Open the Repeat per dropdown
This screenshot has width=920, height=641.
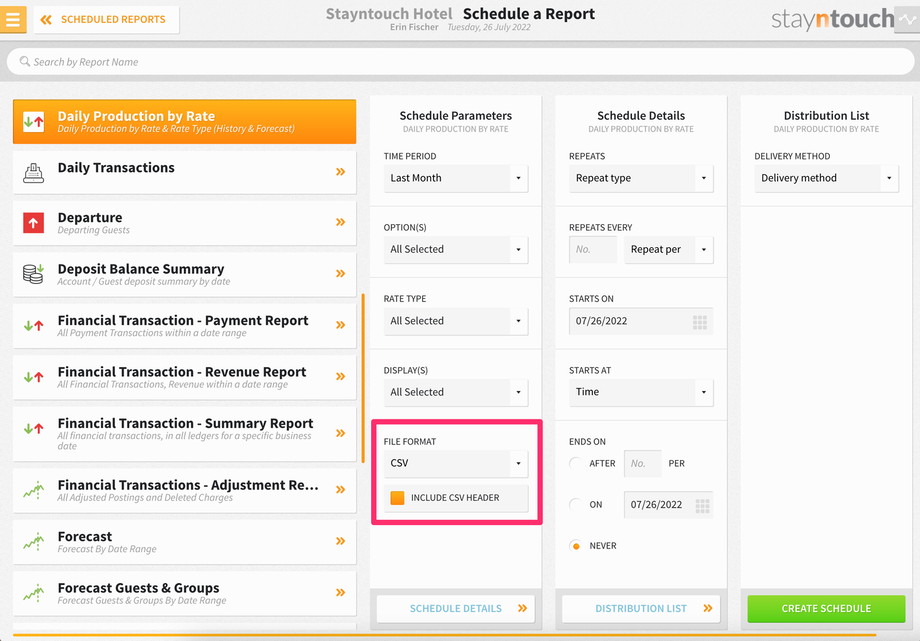click(x=668, y=249)
